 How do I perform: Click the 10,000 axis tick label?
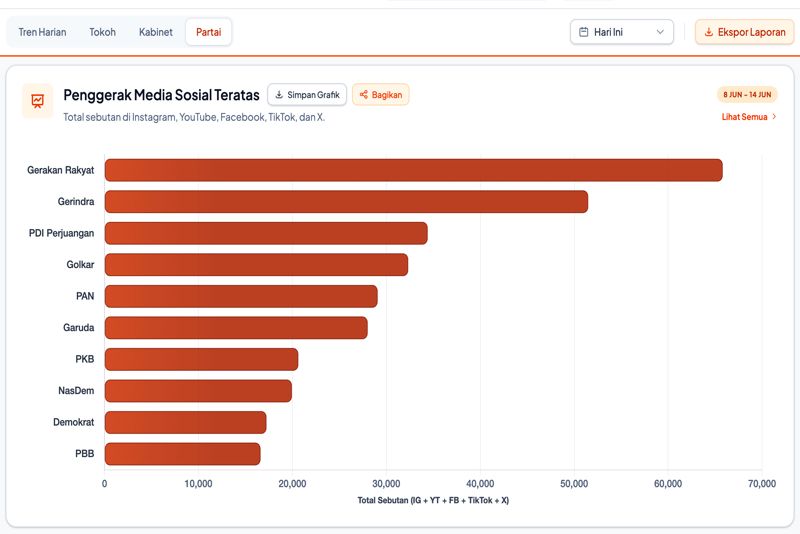198,484
